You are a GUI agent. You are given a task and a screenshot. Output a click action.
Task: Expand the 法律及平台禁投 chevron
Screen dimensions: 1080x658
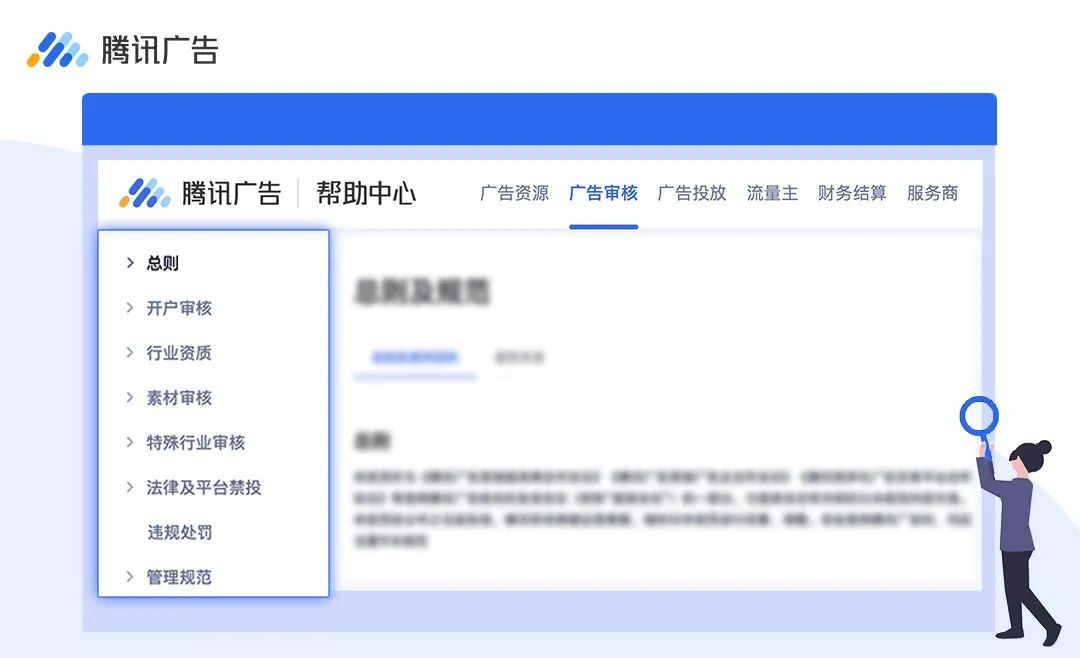pos(129,487)
